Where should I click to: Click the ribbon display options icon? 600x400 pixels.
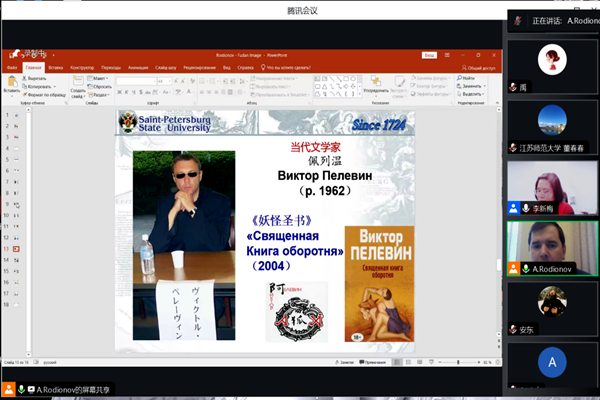(x=447, y=55)
